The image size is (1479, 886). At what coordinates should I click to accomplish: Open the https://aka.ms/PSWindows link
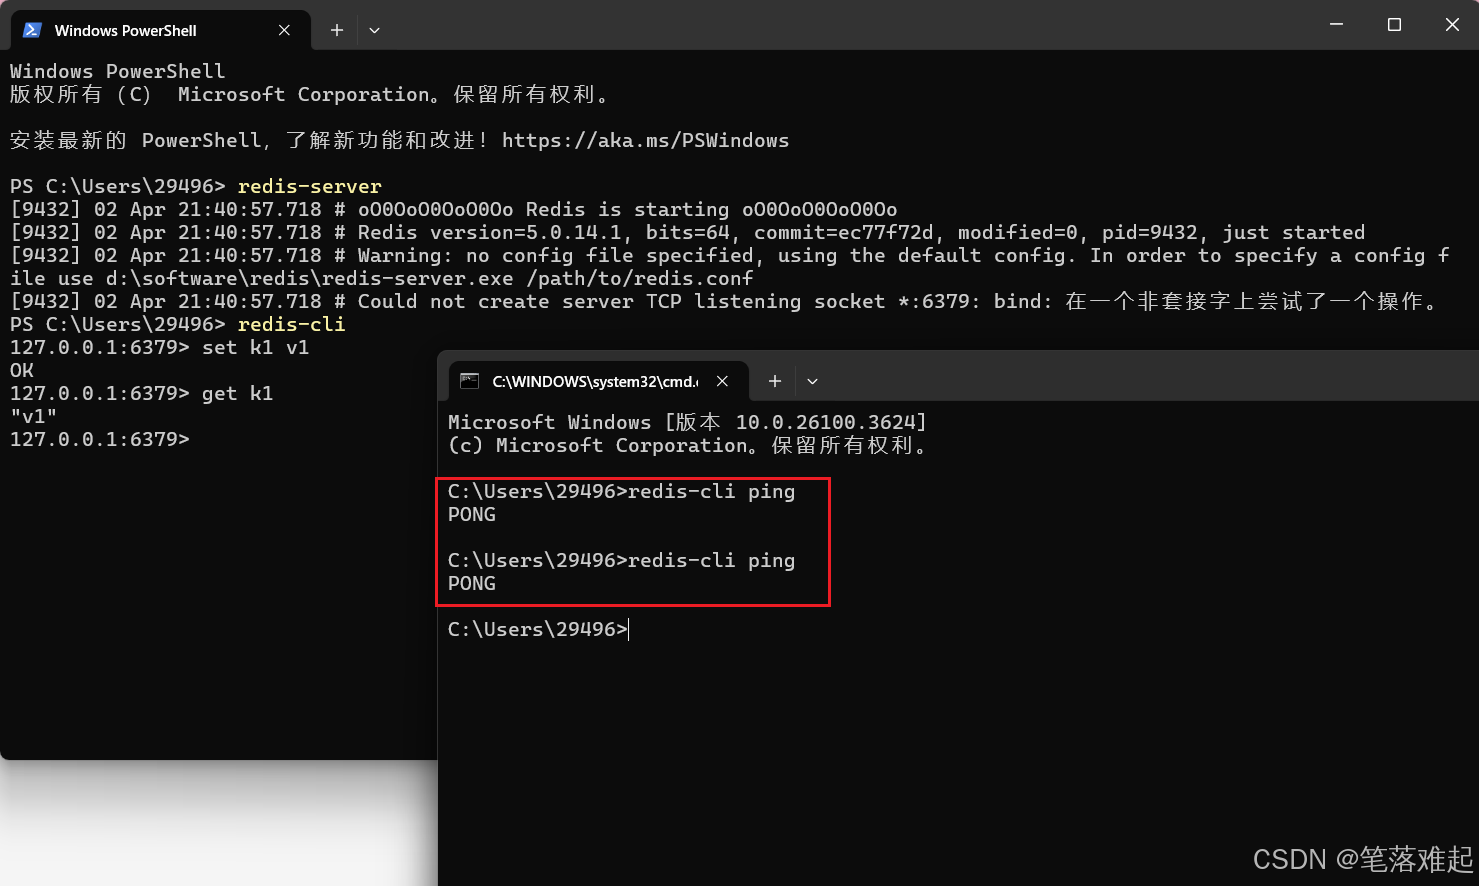point(645,140)
